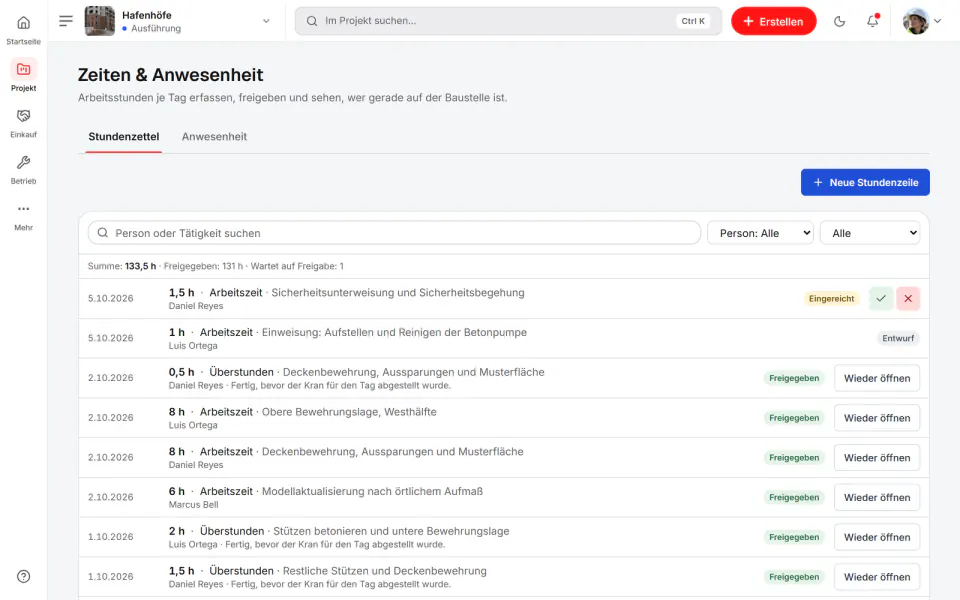960x600 pixels.
Task: Click Ctrl K shortcut badge in search
Action: (x=692, y=21)
